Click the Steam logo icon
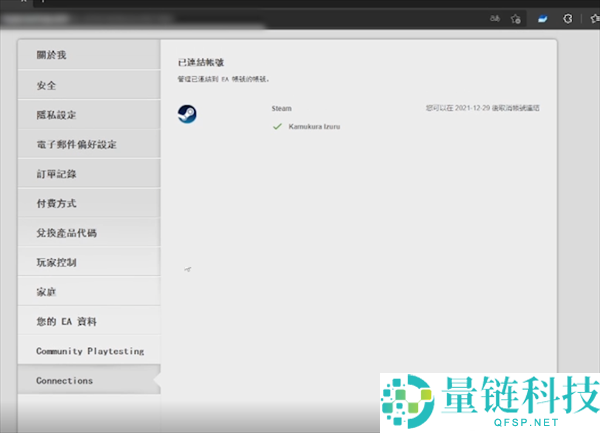Image resolution: width=600 pixels, height=433 pixels. coord(187,115)
